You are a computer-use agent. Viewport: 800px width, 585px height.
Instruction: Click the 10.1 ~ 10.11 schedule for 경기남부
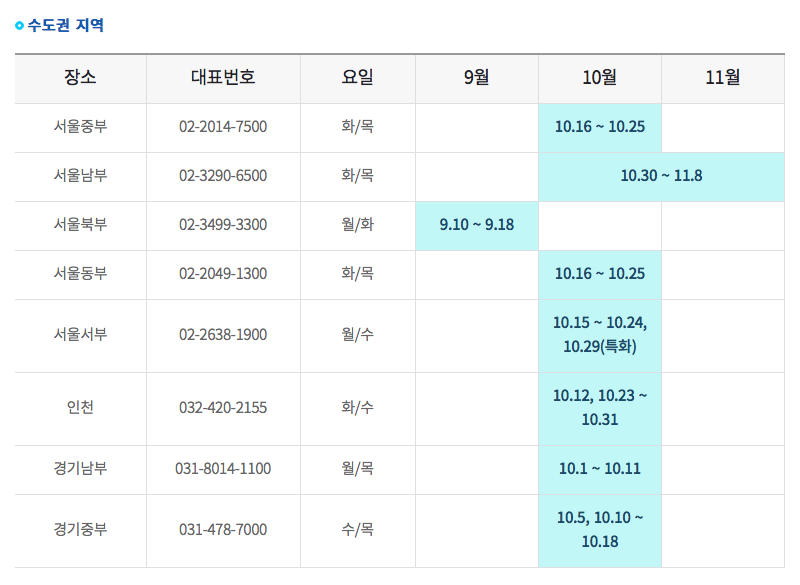tap(599, 469)
